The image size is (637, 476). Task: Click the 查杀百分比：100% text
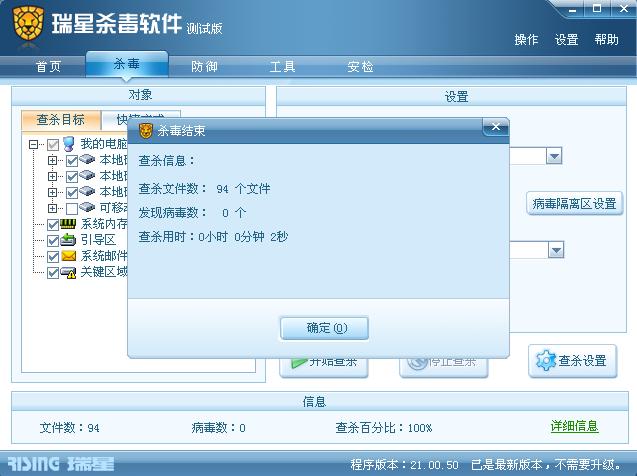coord(384,428)
